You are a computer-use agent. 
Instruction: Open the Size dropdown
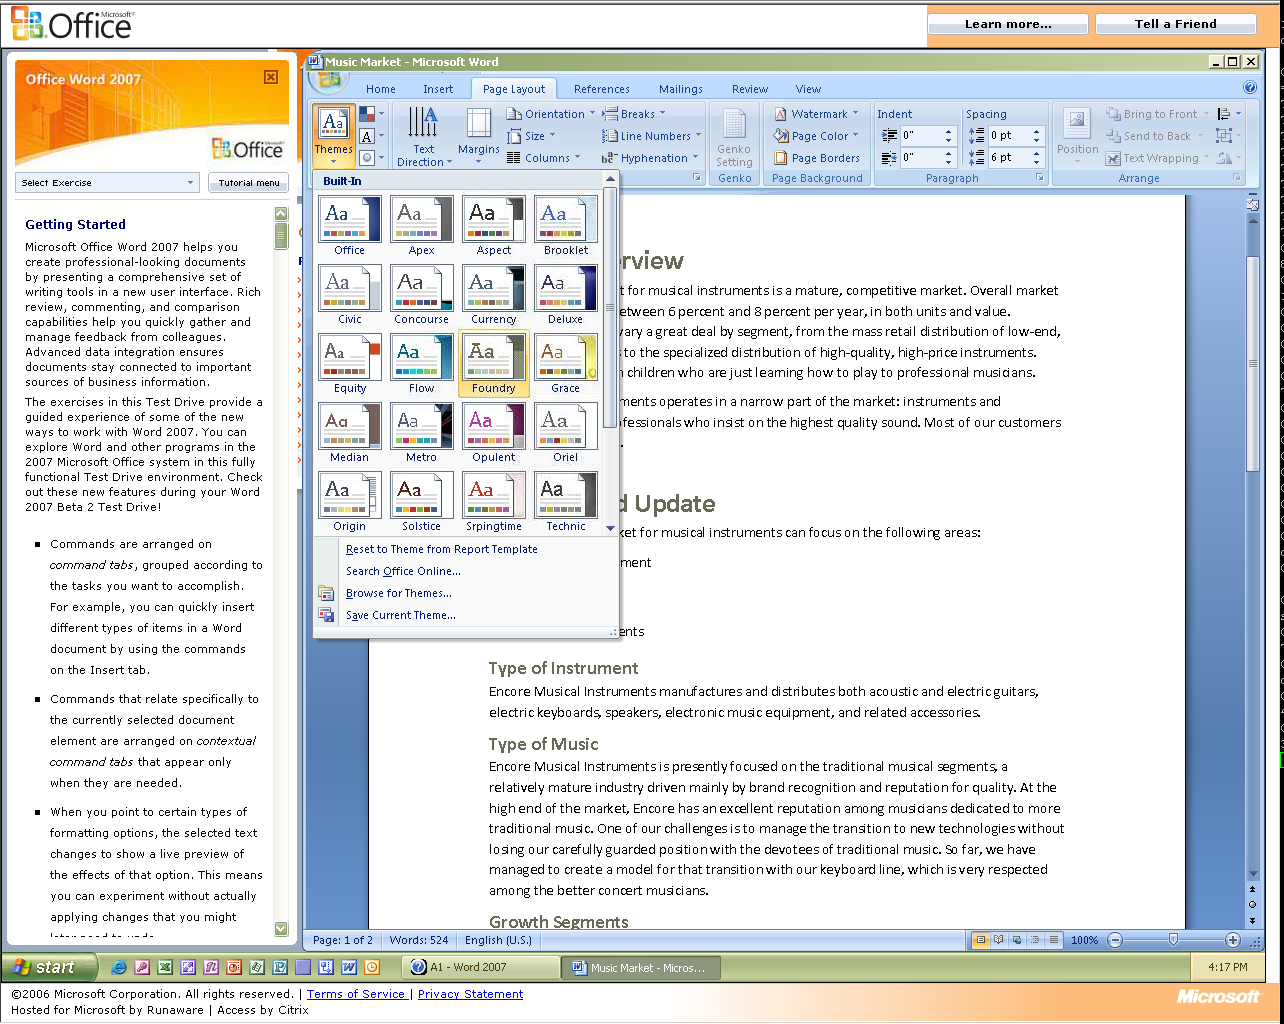(x=531, y=136)
